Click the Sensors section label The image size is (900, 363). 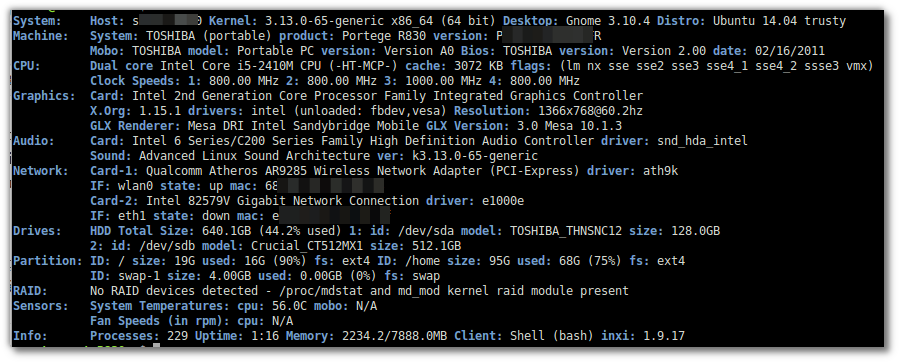[x=40, y=306]
